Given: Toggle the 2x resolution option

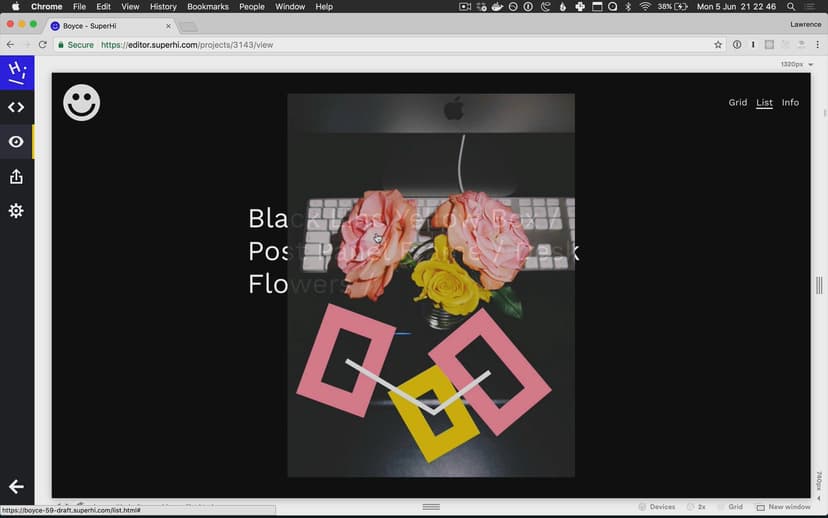Looking at the screenshot, I should [x=697, y=507].
